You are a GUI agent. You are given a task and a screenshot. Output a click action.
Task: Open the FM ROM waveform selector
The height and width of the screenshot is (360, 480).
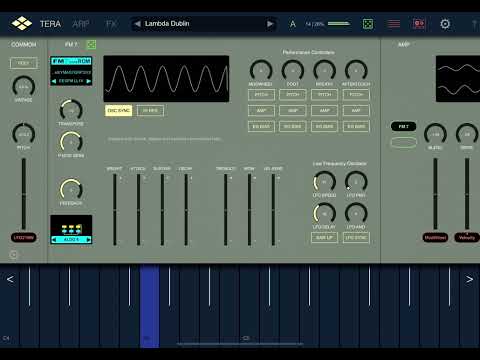[71, 71]
